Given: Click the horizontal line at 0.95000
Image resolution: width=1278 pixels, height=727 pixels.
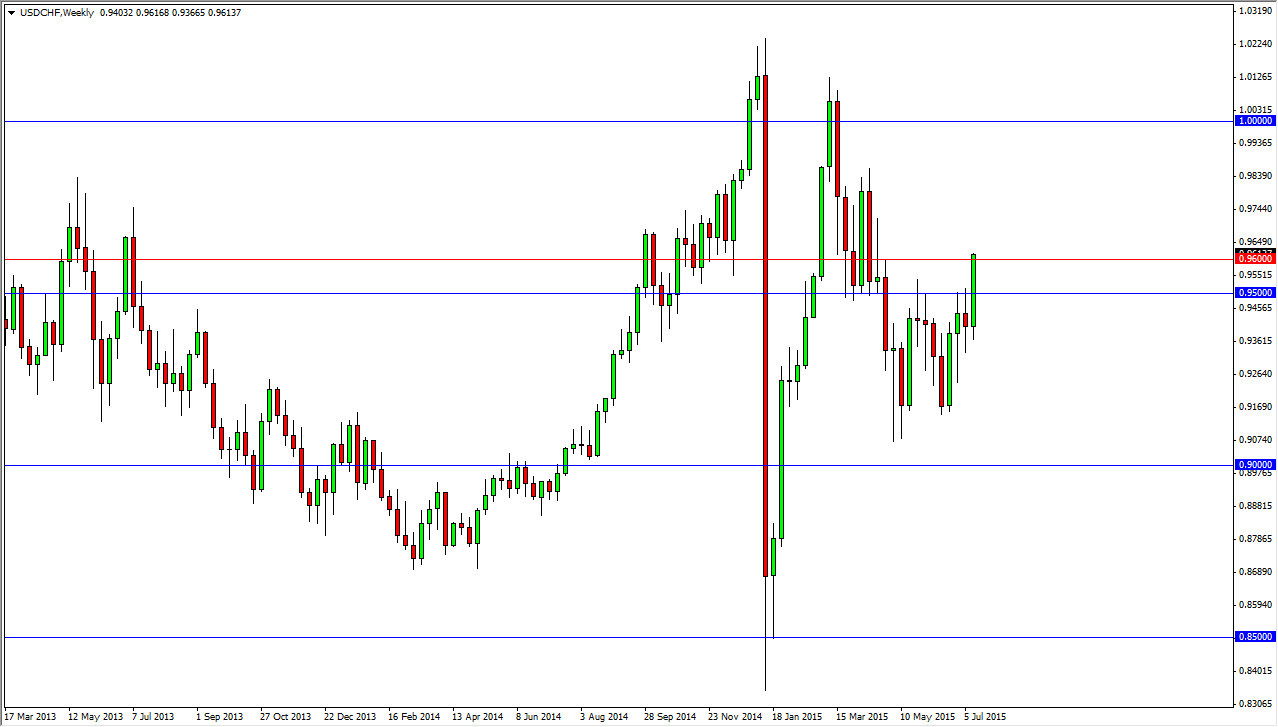Looking at the screenshot, I should click(x=400, y=291).
